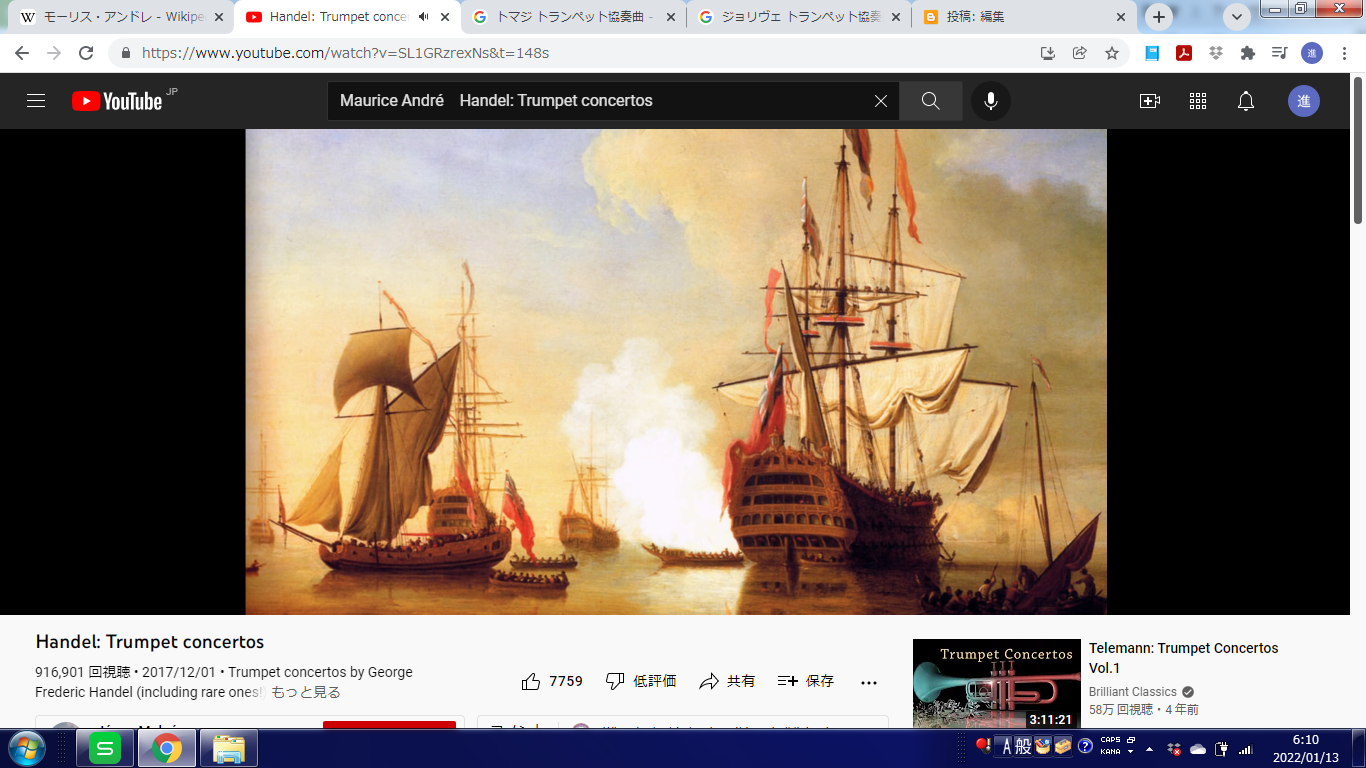
Task: Share this page from address bar
Action: coord(1080,53)
